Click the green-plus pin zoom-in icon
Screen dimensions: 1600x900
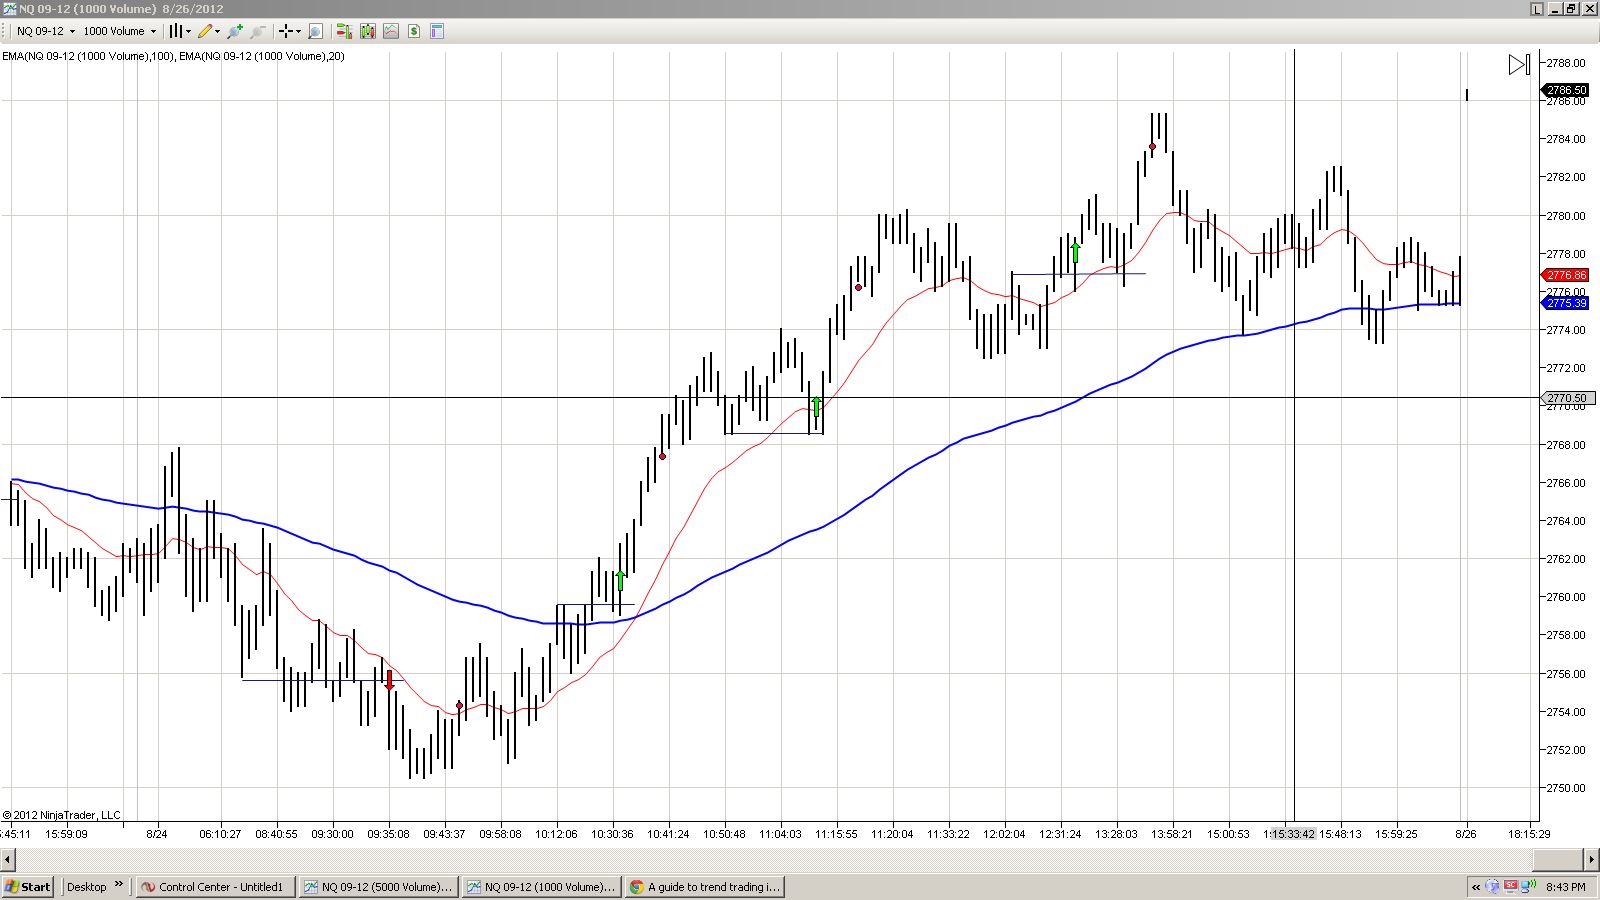pyautogui.click(x=235, y=31)
